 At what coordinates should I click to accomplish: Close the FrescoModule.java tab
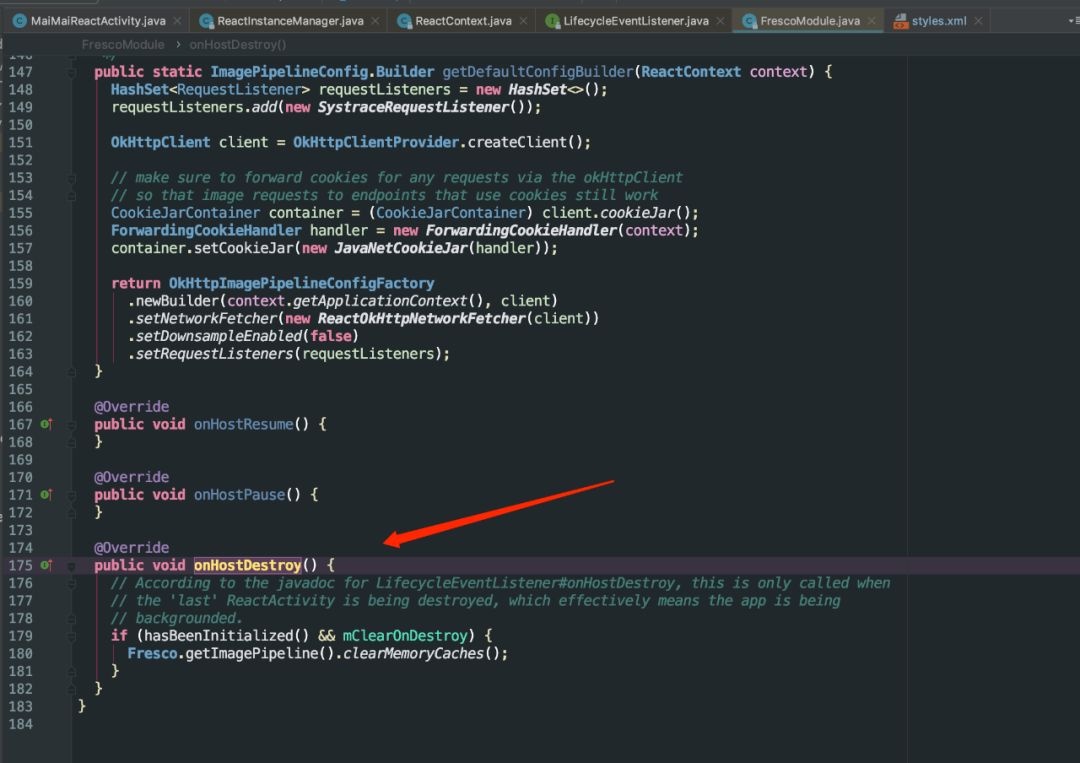coord(871,21)
